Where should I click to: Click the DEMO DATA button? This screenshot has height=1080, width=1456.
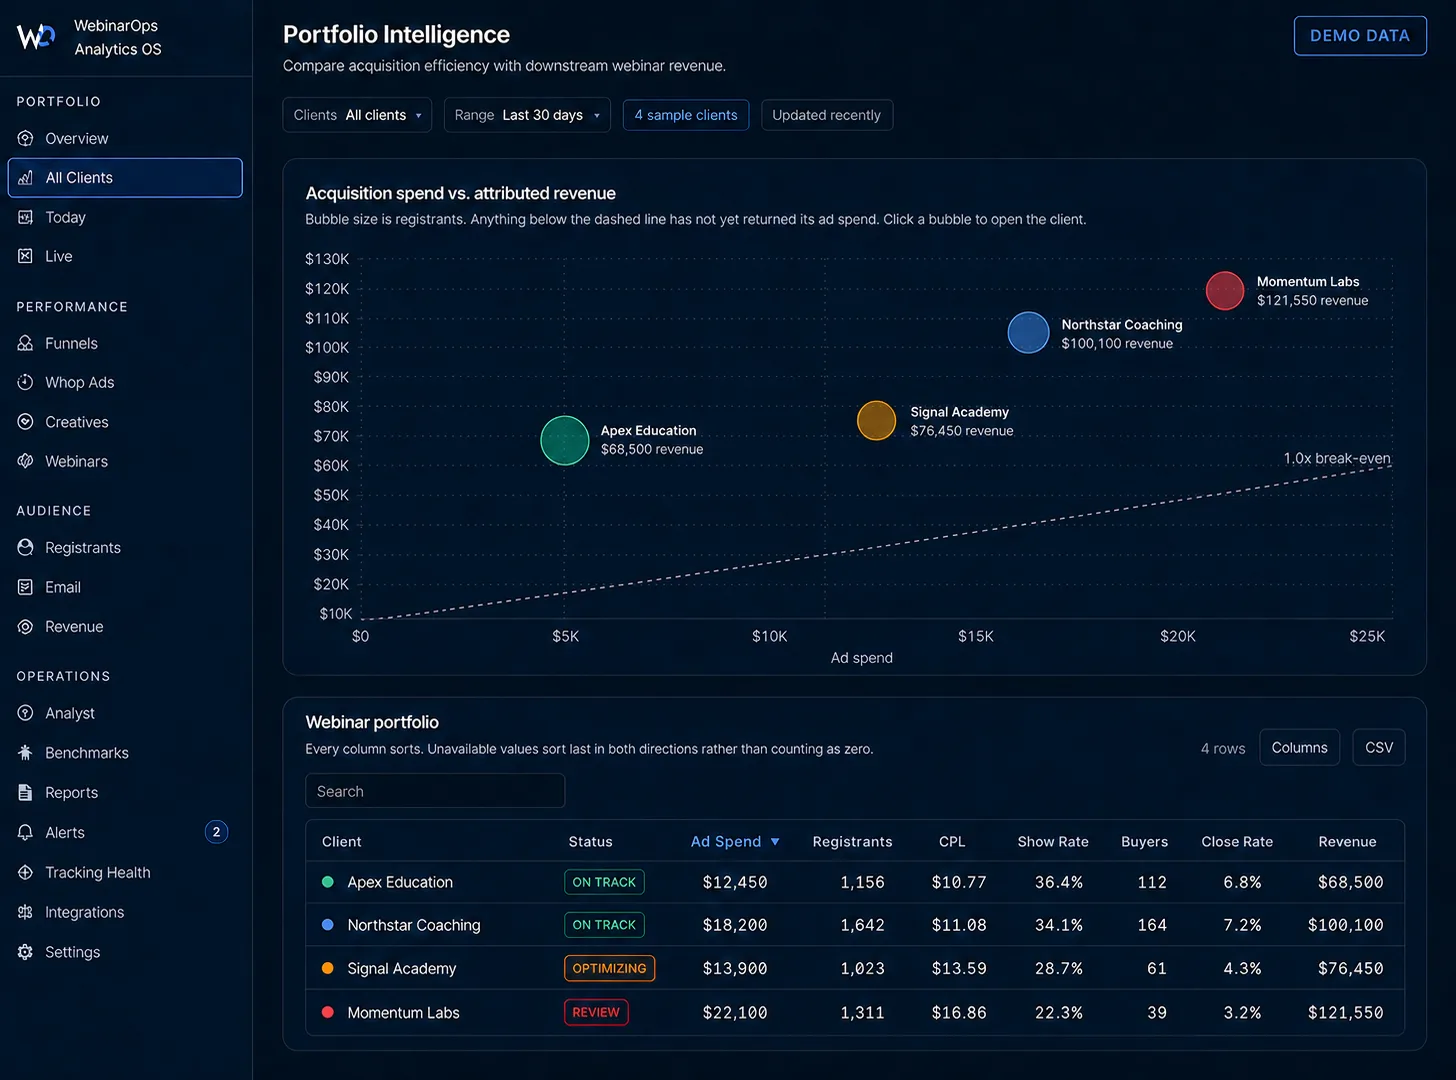point(1360,36)
